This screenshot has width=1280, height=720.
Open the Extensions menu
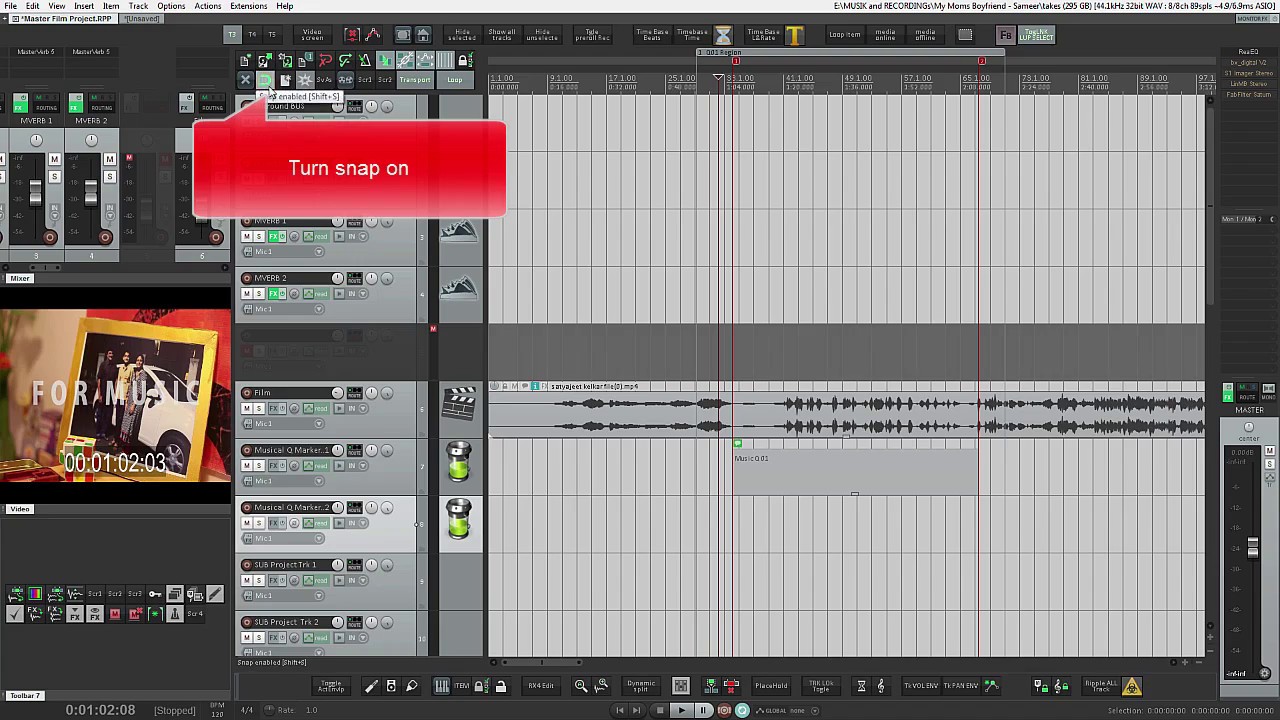249,6
